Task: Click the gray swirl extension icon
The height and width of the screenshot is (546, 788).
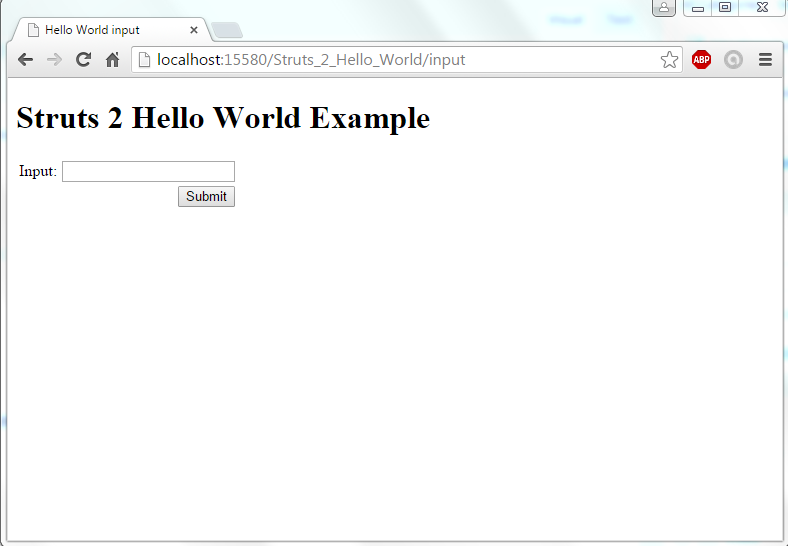Action: tap(733, 60)
